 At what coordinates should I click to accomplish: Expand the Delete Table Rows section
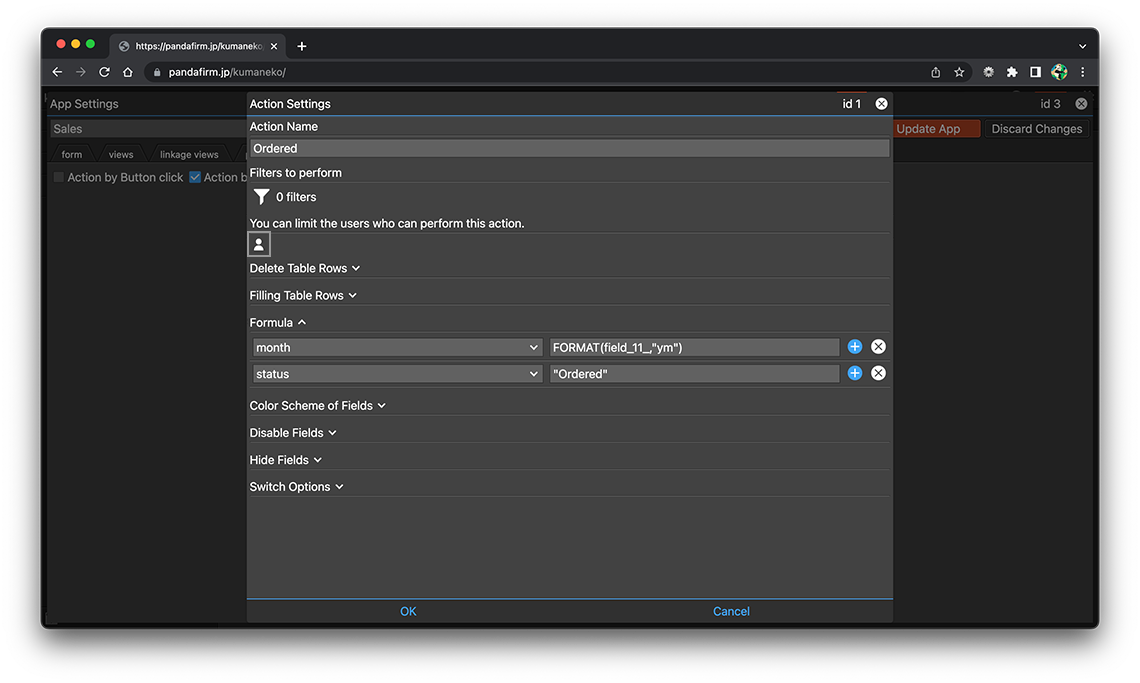point(304,268)
